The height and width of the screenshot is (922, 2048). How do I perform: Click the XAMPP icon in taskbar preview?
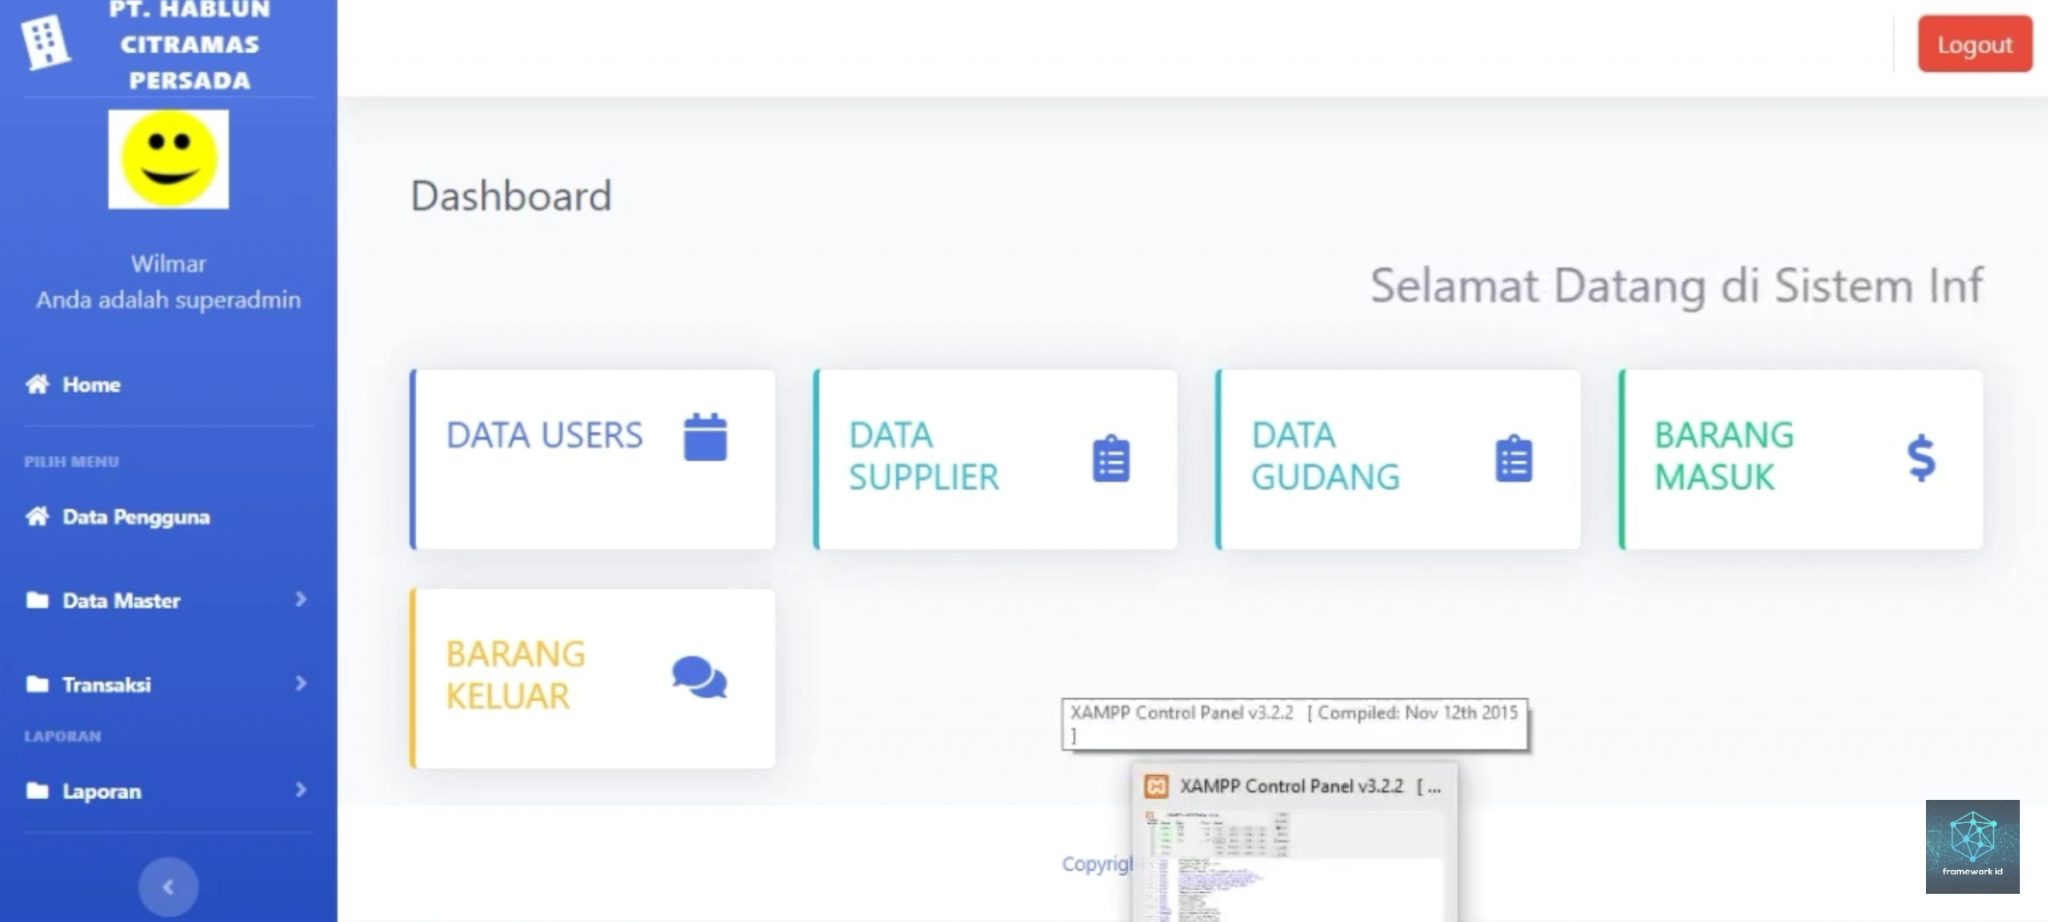click(1156, 786)
